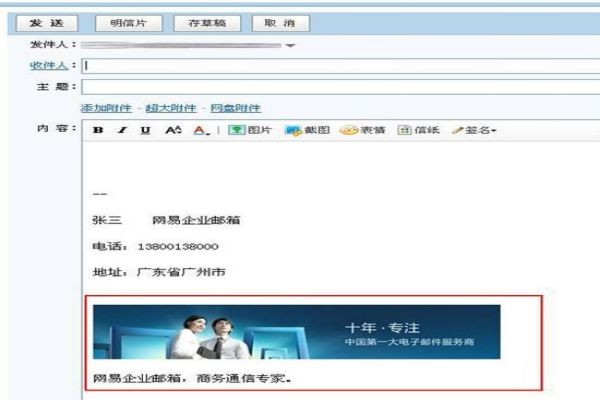This screenshot has width=600, height=400.
Task: Cancel the email with 取消 button
Action: point(273,23)
